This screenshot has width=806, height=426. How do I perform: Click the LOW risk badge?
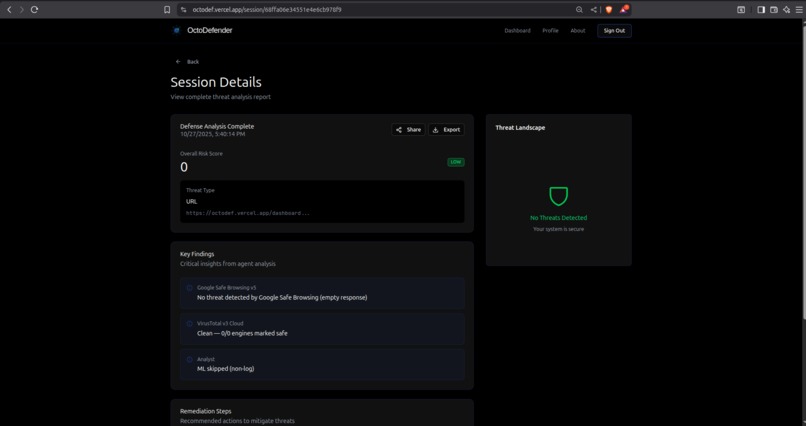(x=456, y=162)
